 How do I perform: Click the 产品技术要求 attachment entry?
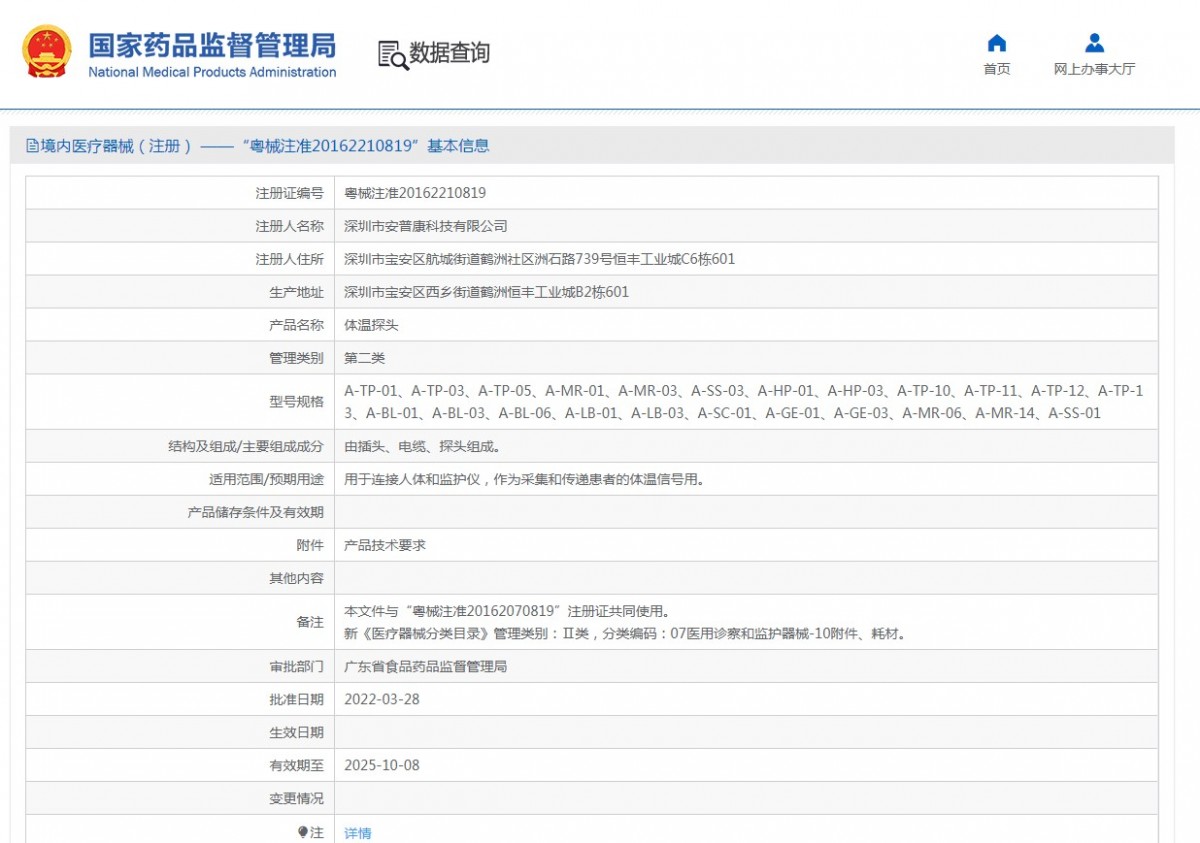pyautogui.click(x=385, y=546)
